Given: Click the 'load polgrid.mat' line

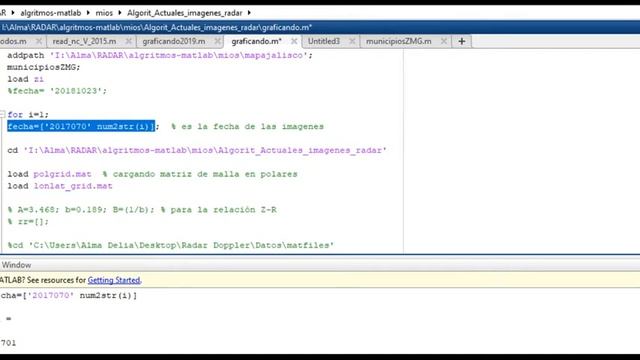Looking at the screenshot, I should point(152,174).
